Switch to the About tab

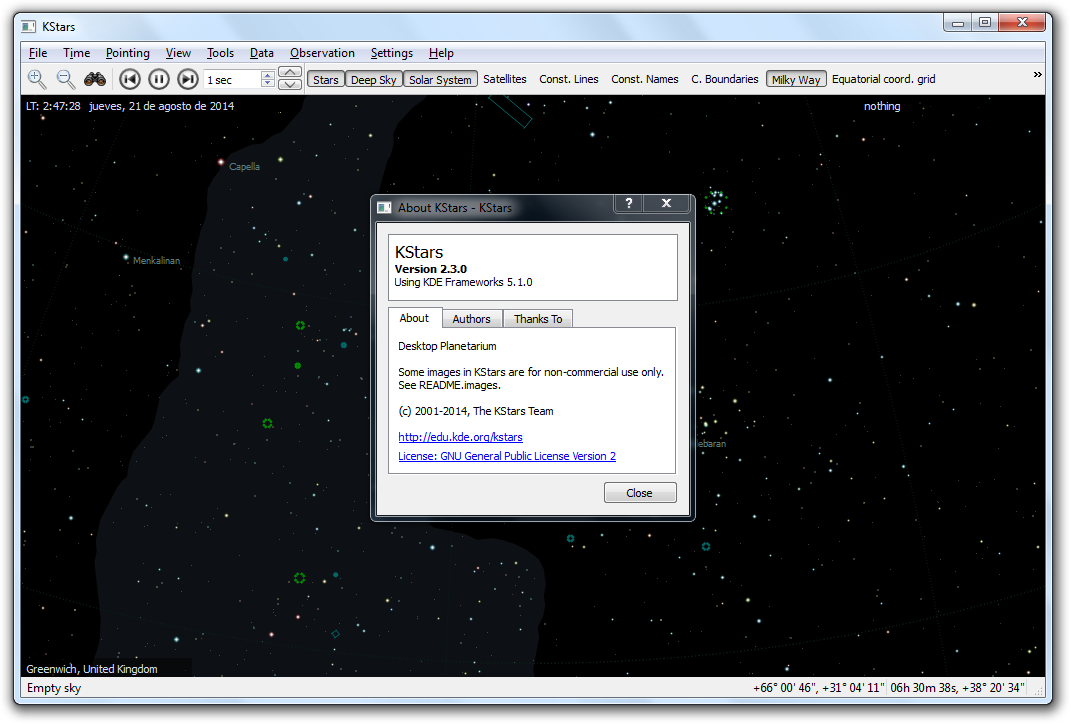coord(415,318)
